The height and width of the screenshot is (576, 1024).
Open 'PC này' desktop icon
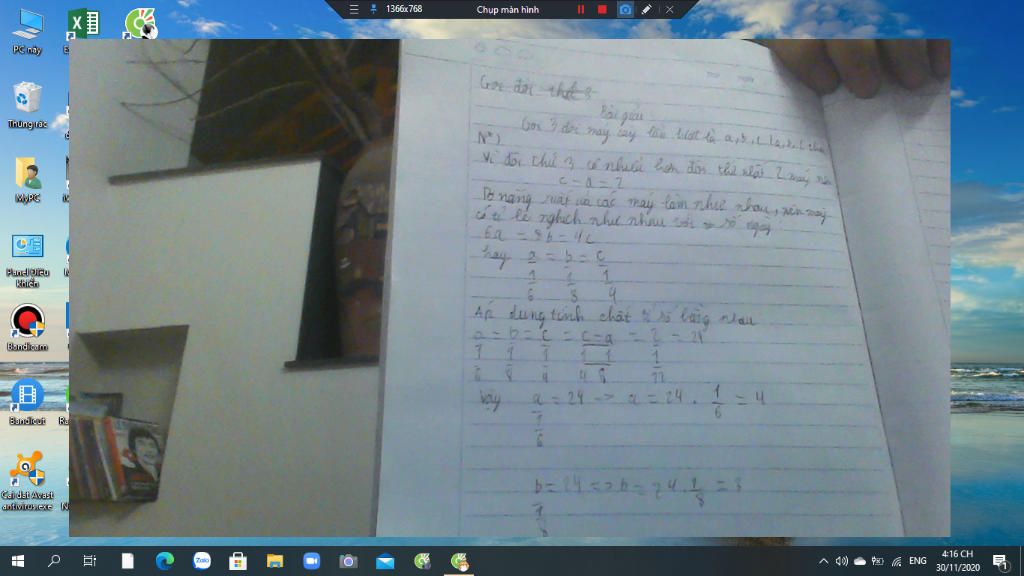(x=27, y=31)
